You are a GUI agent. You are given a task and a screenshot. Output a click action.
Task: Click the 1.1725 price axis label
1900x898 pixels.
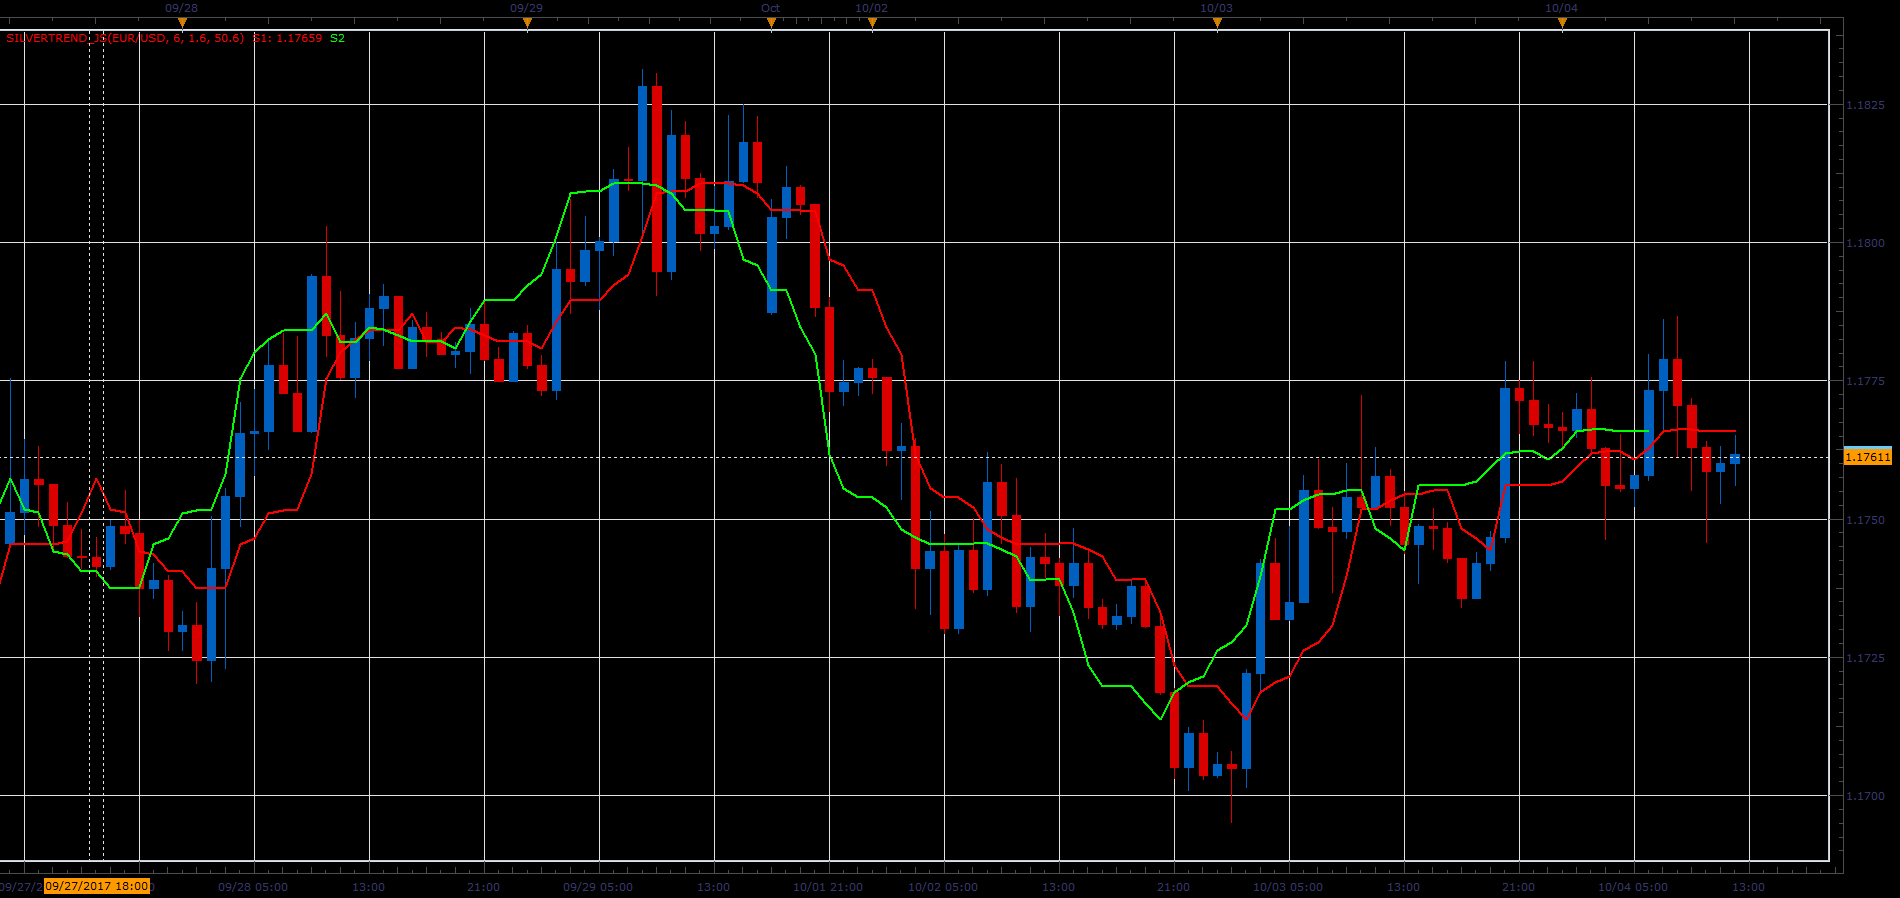(x=1865, y=658)
